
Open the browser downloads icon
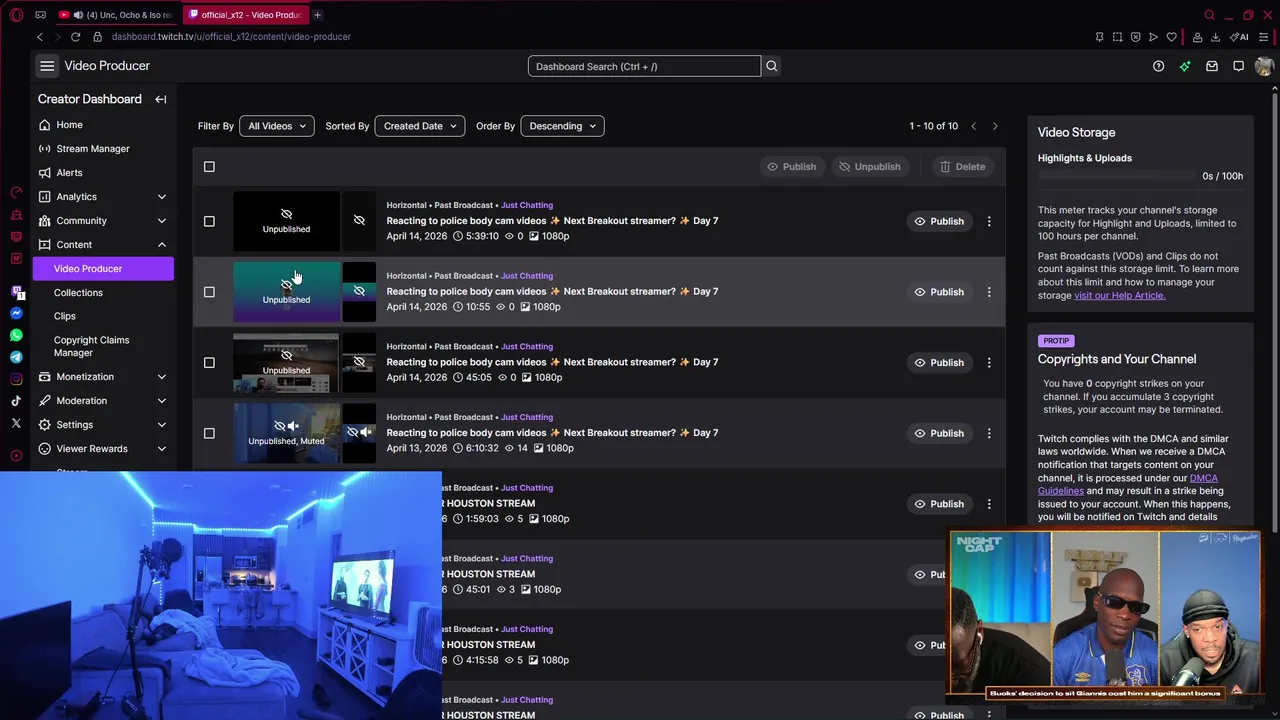[1215, 37]
